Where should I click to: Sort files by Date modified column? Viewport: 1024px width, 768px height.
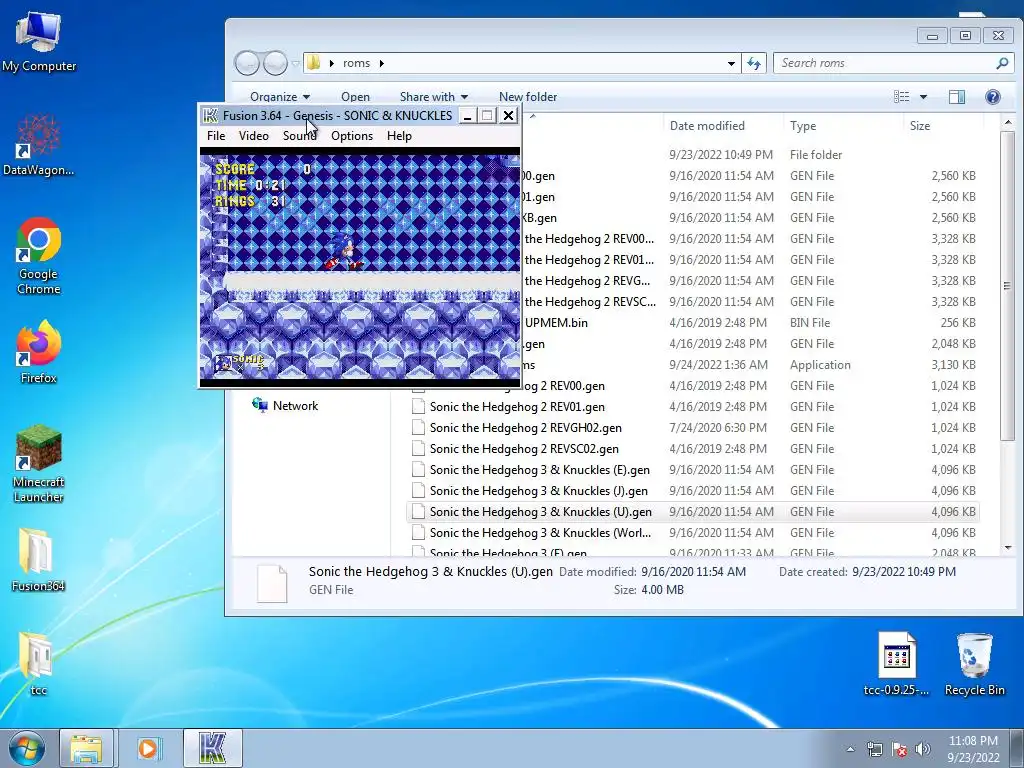pos(723,125)
